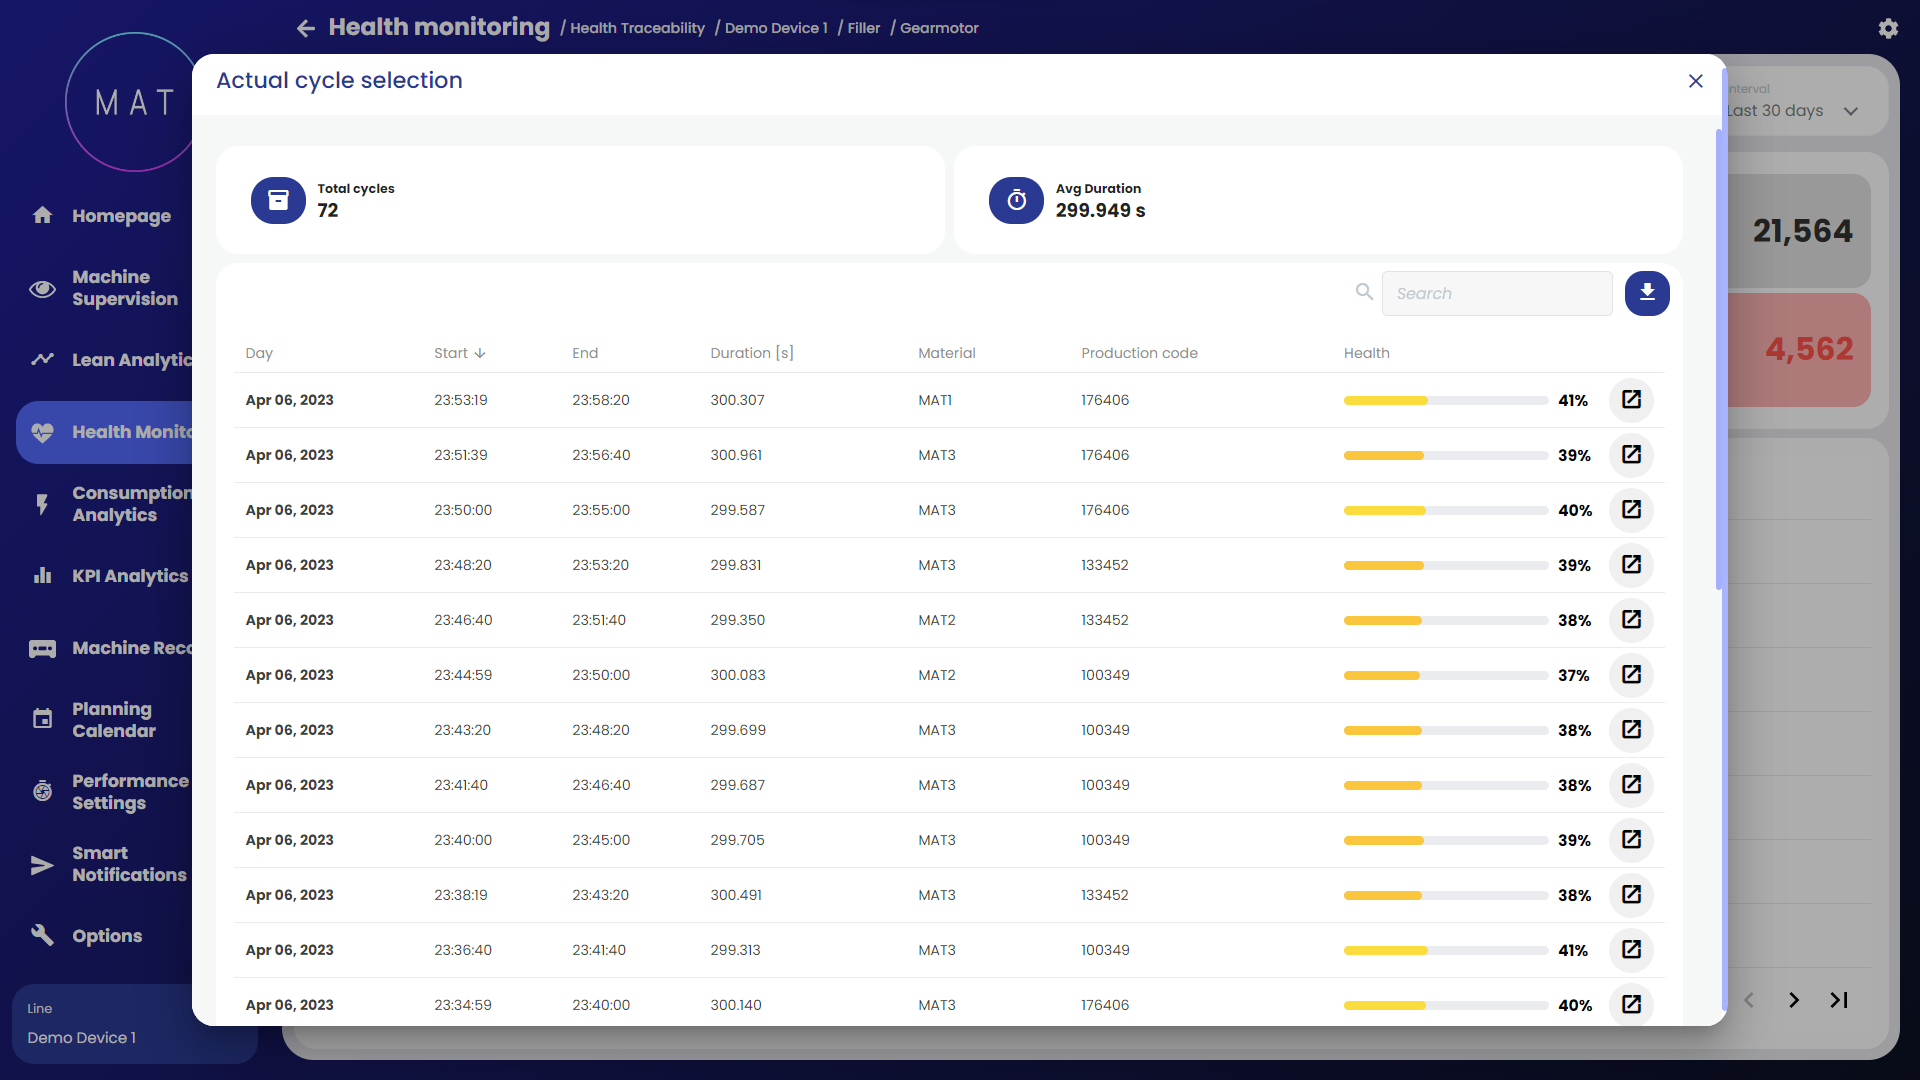Viewport: 1920px width, 1080px height.
Task: Click into the Search input field
Action: pos(1496,293)
